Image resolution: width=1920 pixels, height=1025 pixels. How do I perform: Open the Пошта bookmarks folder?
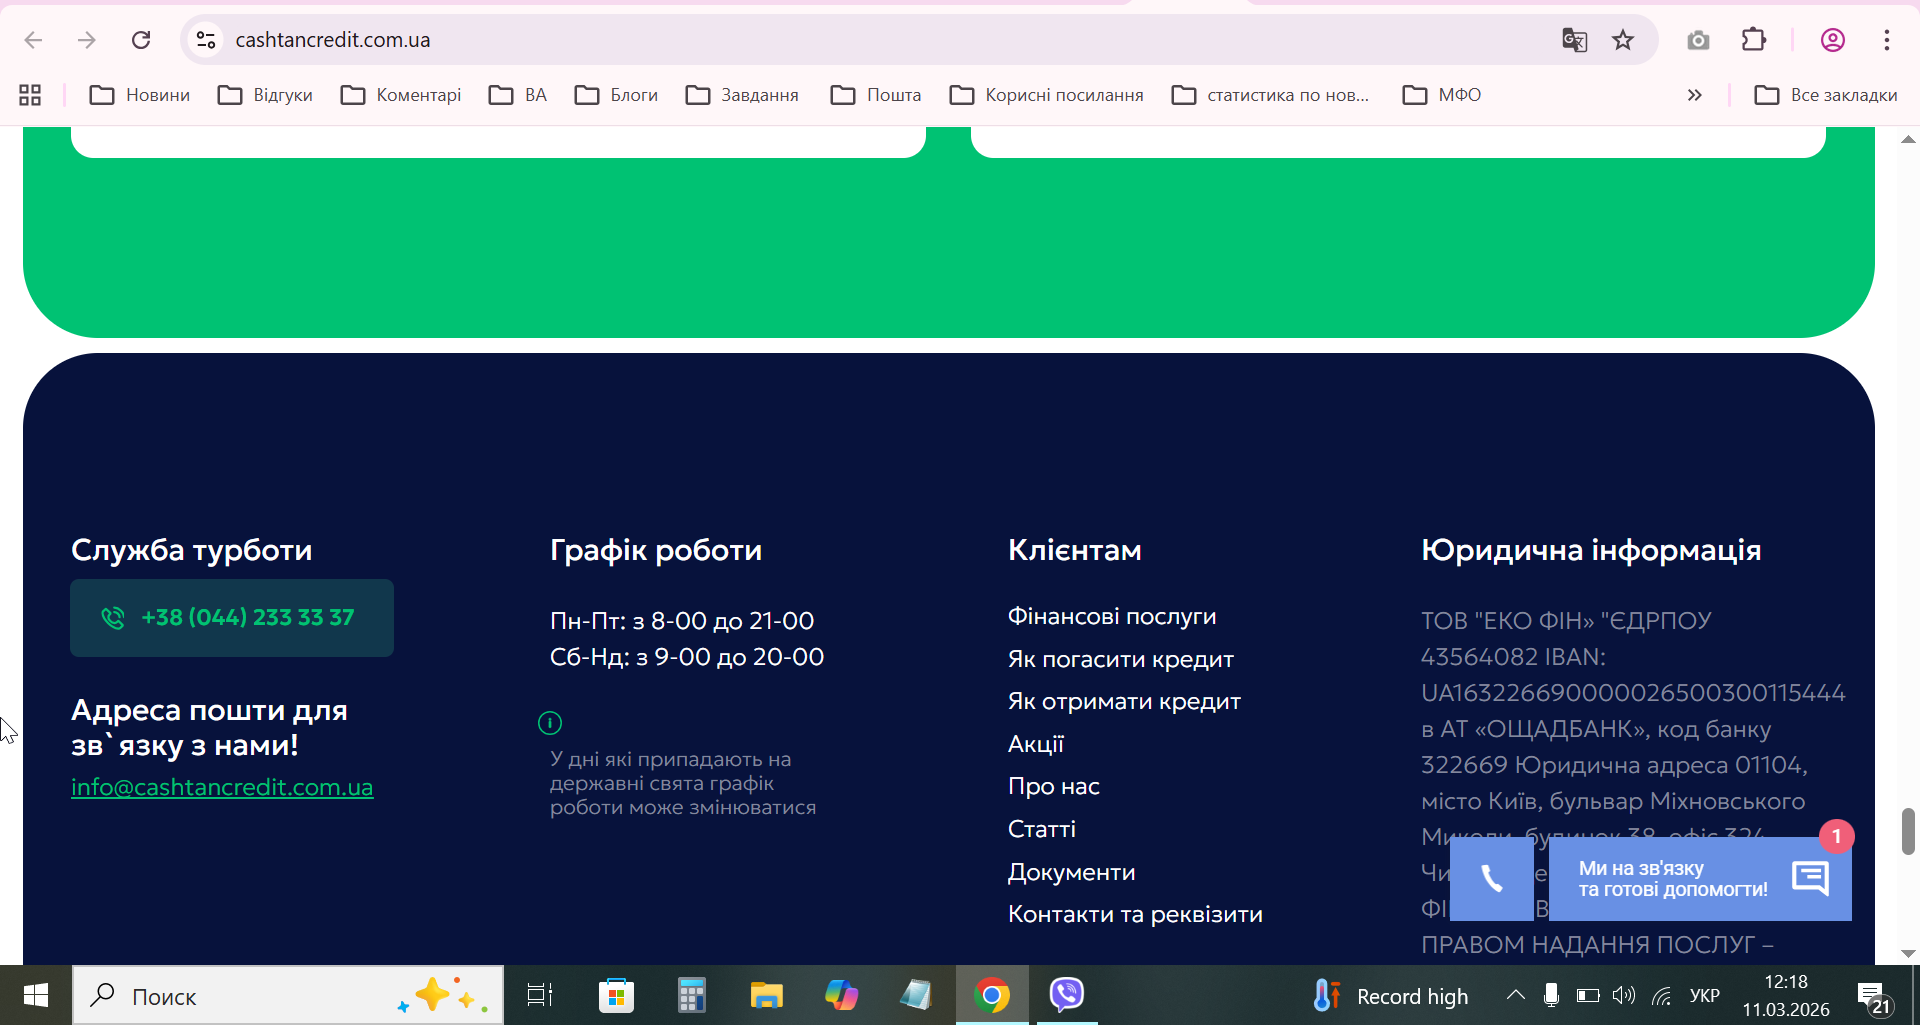pyautogui.click(x=876, y=95)
